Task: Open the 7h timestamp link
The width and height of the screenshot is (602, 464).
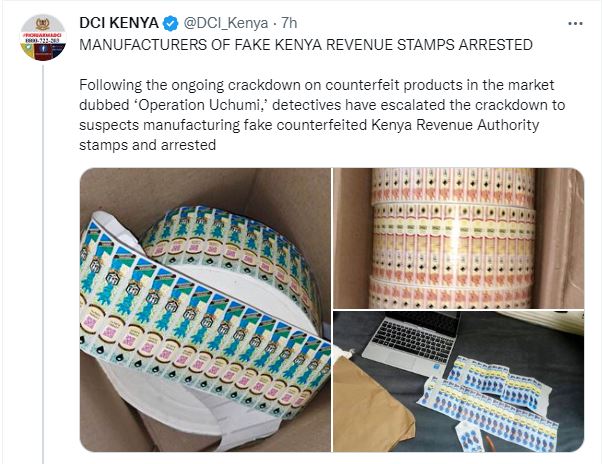Action: pos(289,23)
